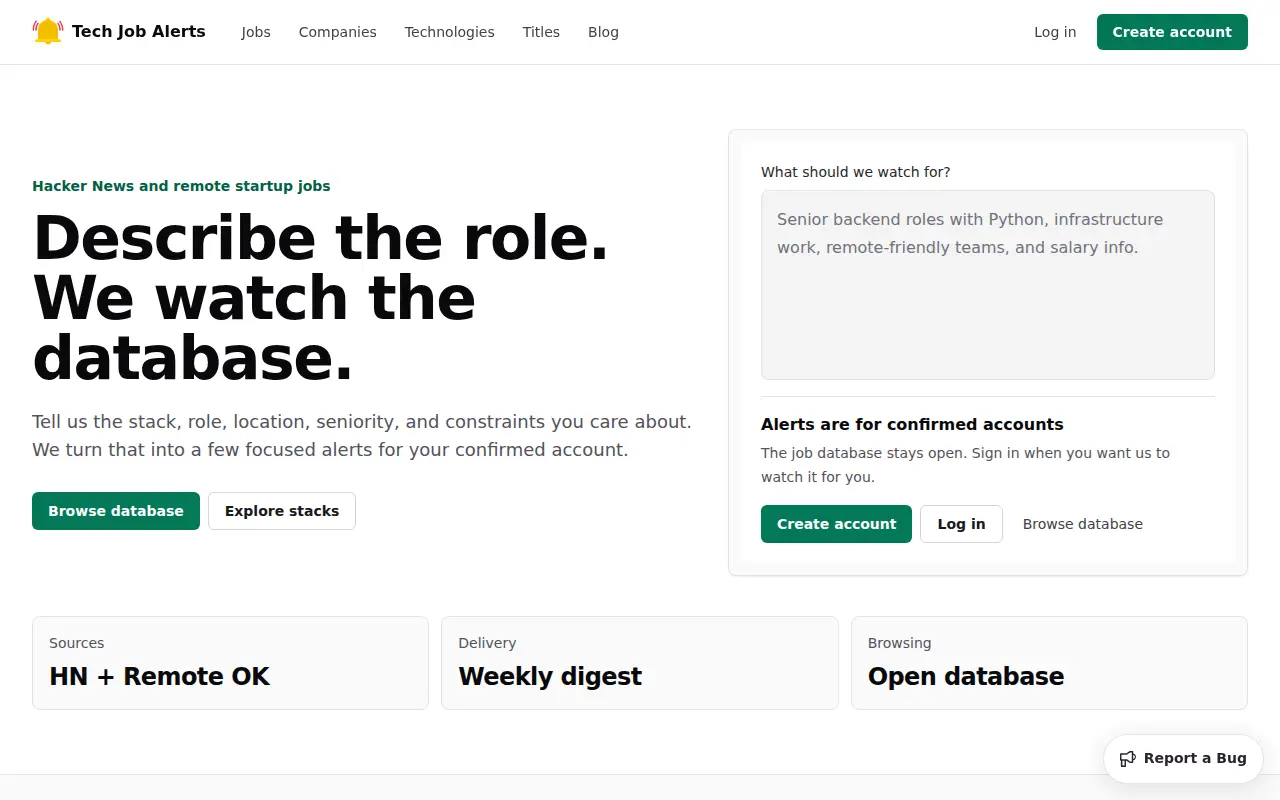This screenshot has width=1280, height=800.
Task: Click Log in in the top header
Action: point(1055,32)
